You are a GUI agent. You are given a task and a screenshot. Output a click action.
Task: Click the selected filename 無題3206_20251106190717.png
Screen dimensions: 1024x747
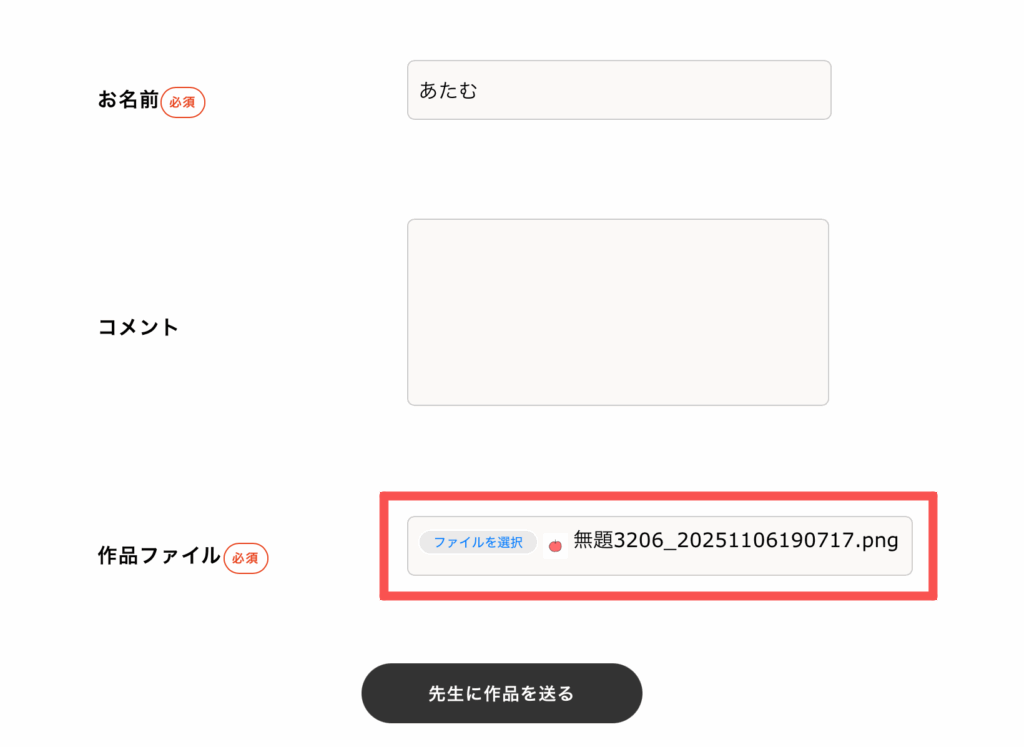[735, 541]
